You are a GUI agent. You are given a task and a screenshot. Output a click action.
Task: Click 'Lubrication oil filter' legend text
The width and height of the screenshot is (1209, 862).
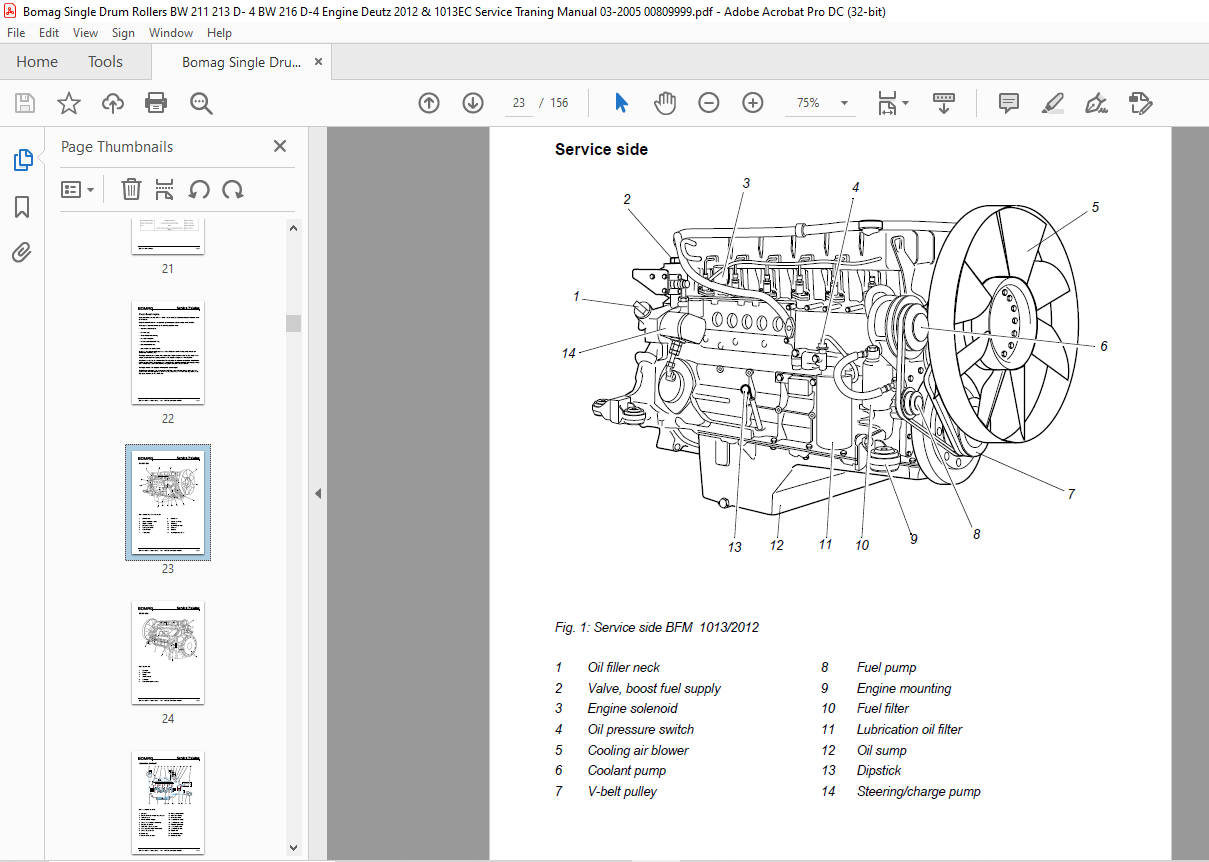click(x=909, y=730)
